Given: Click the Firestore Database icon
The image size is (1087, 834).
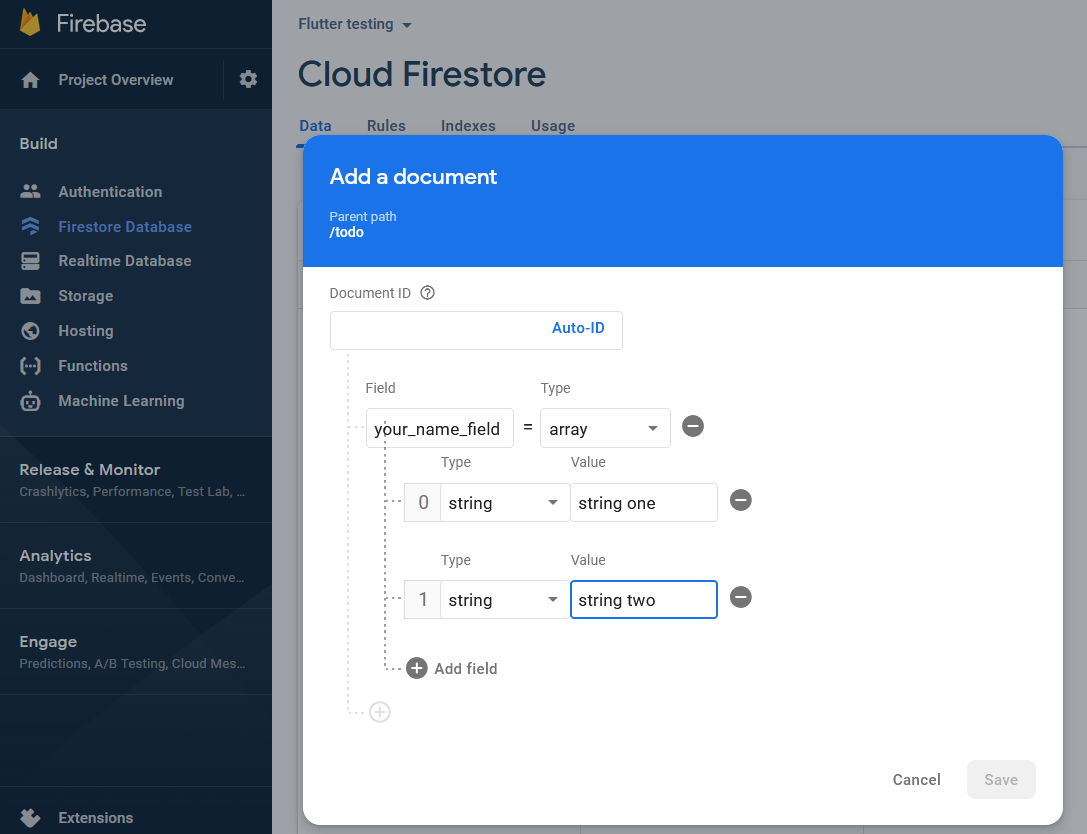Looking at the screenshot, I should (x=31, y=226).
